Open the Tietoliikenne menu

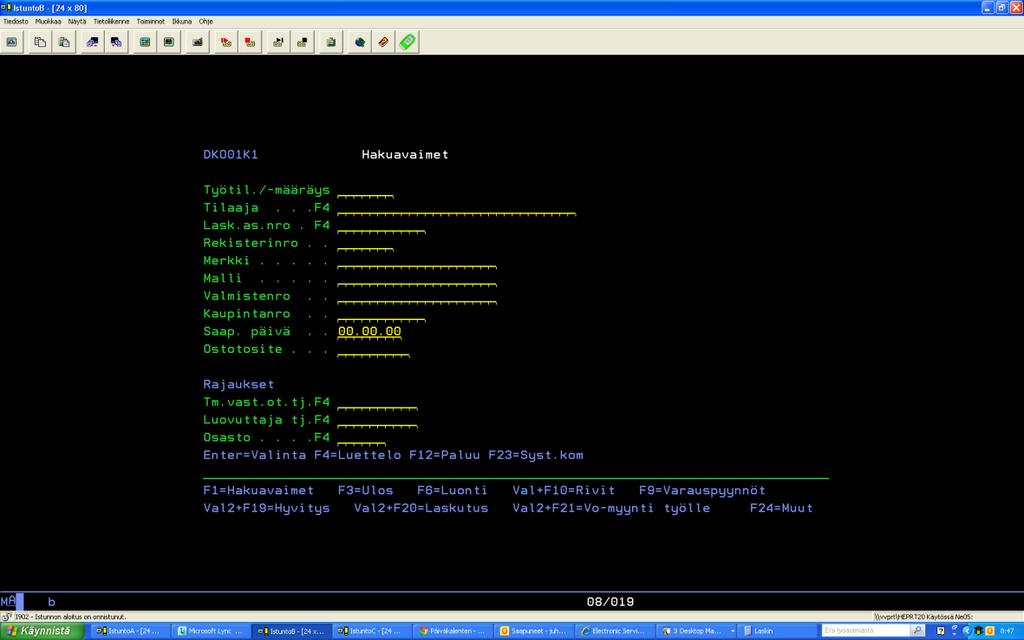[x=111, y=21]
